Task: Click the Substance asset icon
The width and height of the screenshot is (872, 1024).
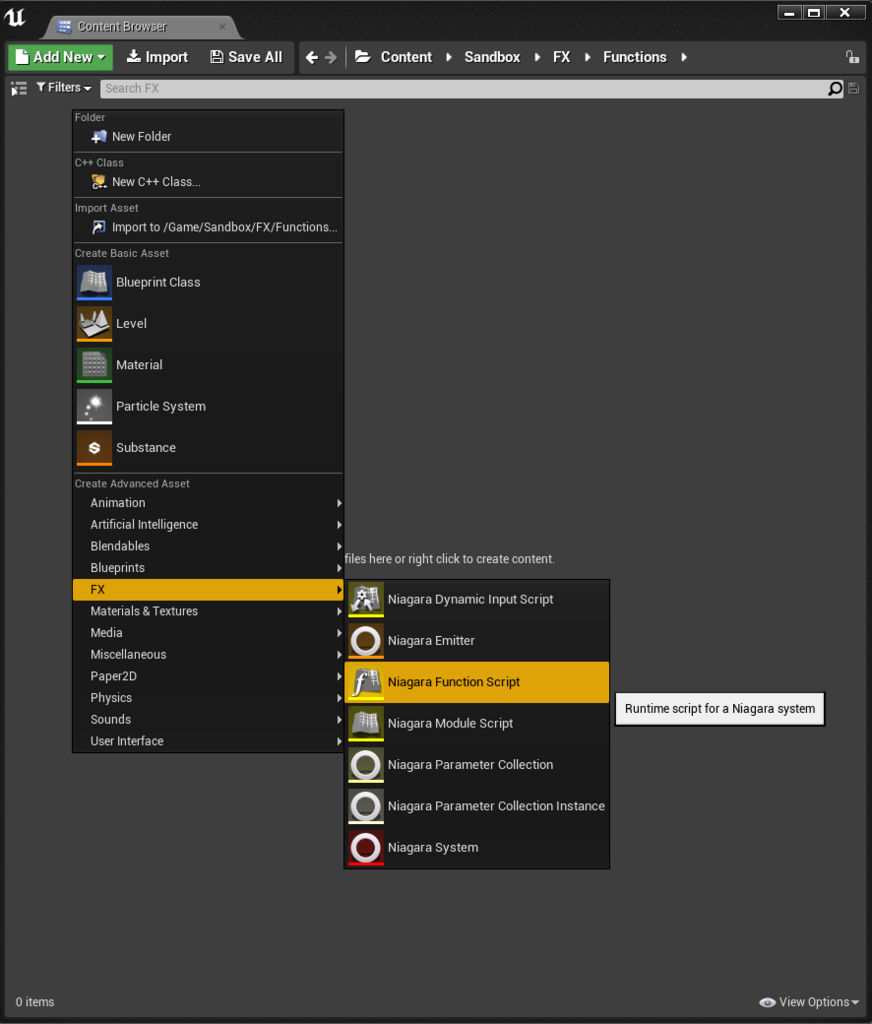Action: [x=94, y=447]
